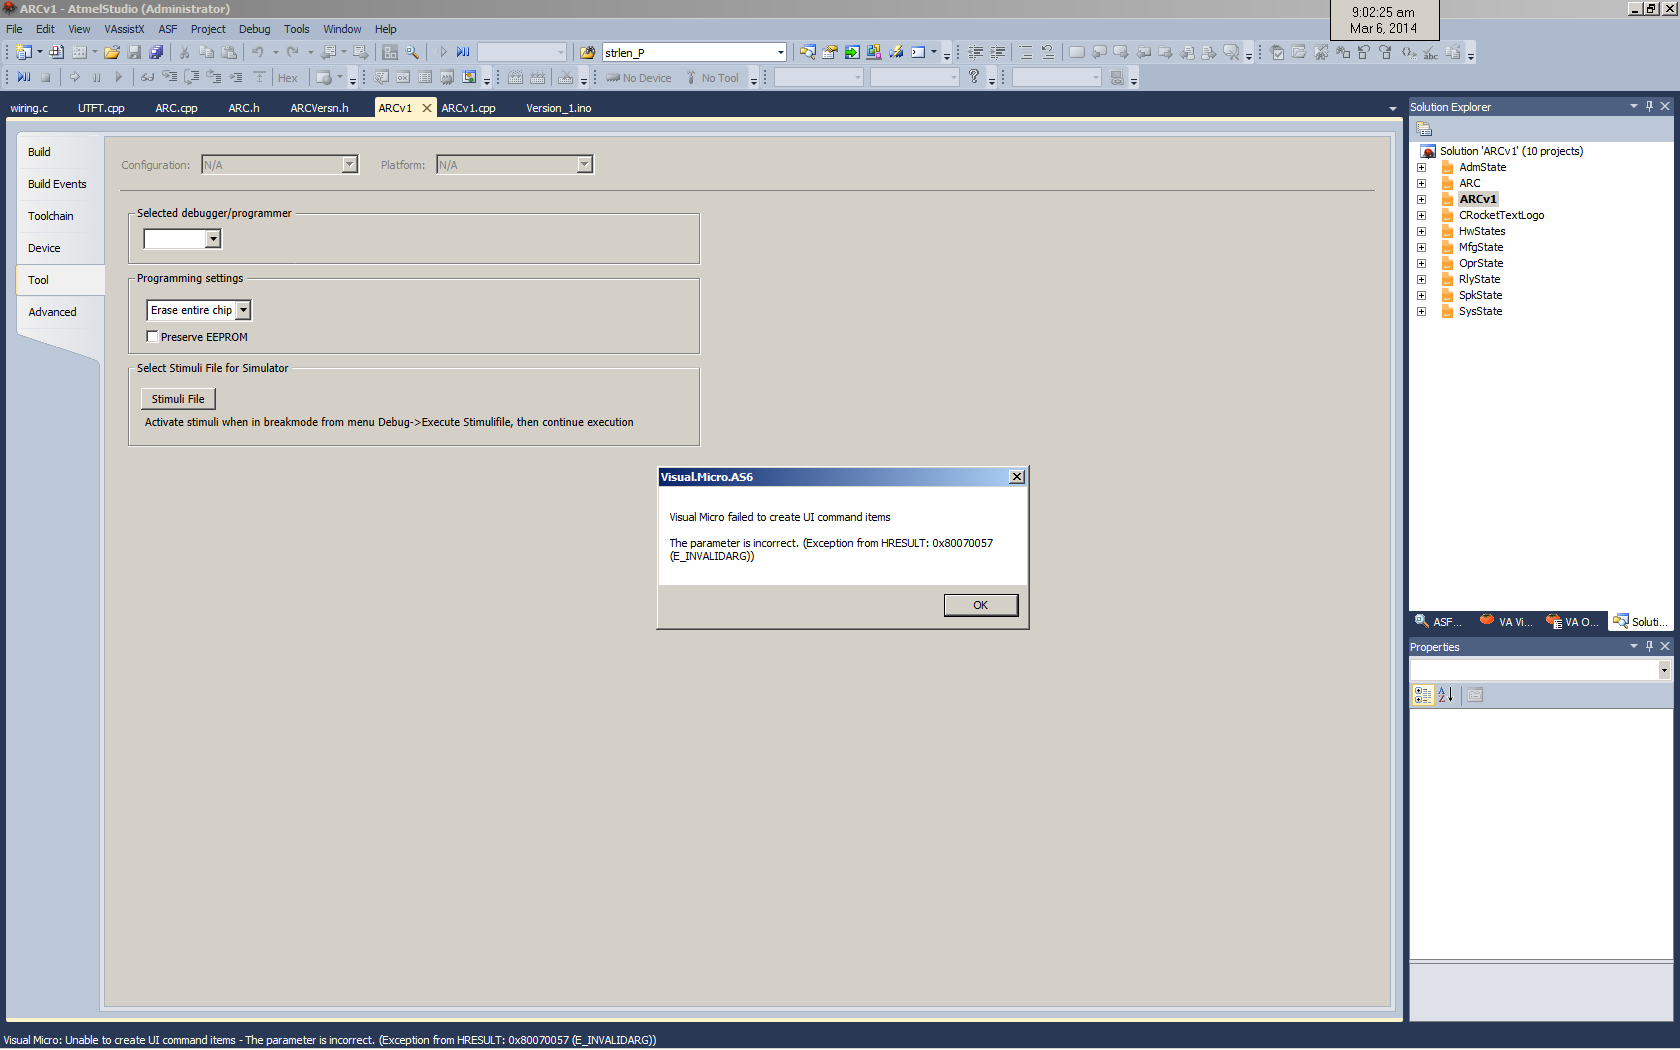Click the Stimuli File button
This screenshot has height=1050, width=1680.
pyautogui.click(x=178, y=399)
